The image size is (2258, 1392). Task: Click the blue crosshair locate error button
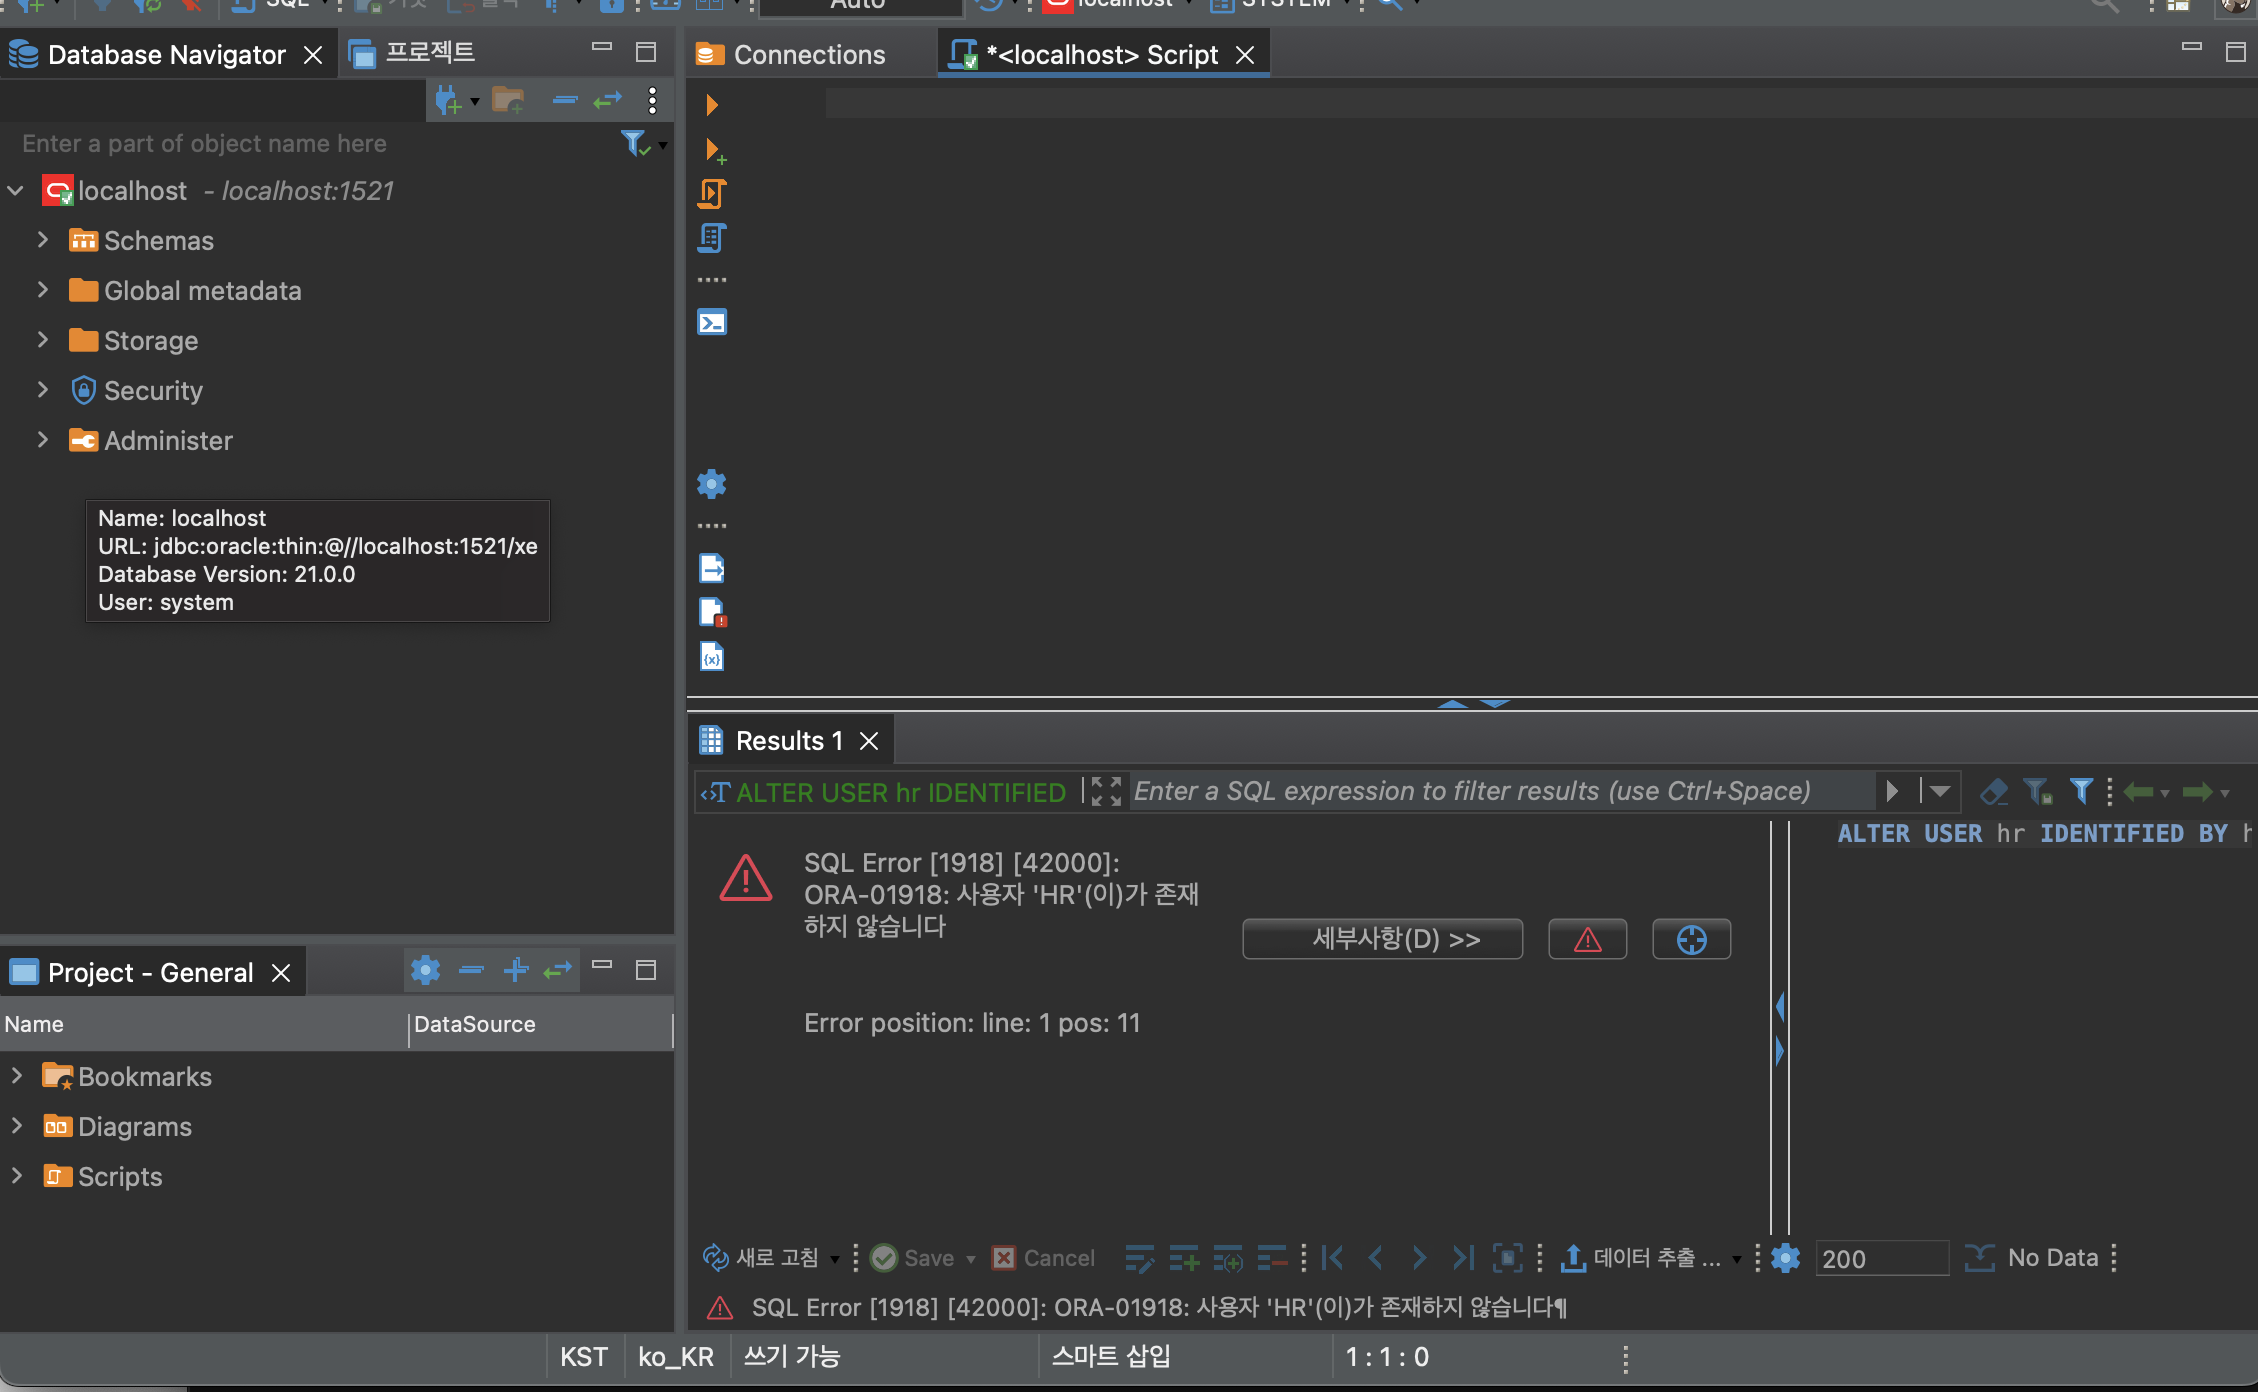(x=1691, y=940)
